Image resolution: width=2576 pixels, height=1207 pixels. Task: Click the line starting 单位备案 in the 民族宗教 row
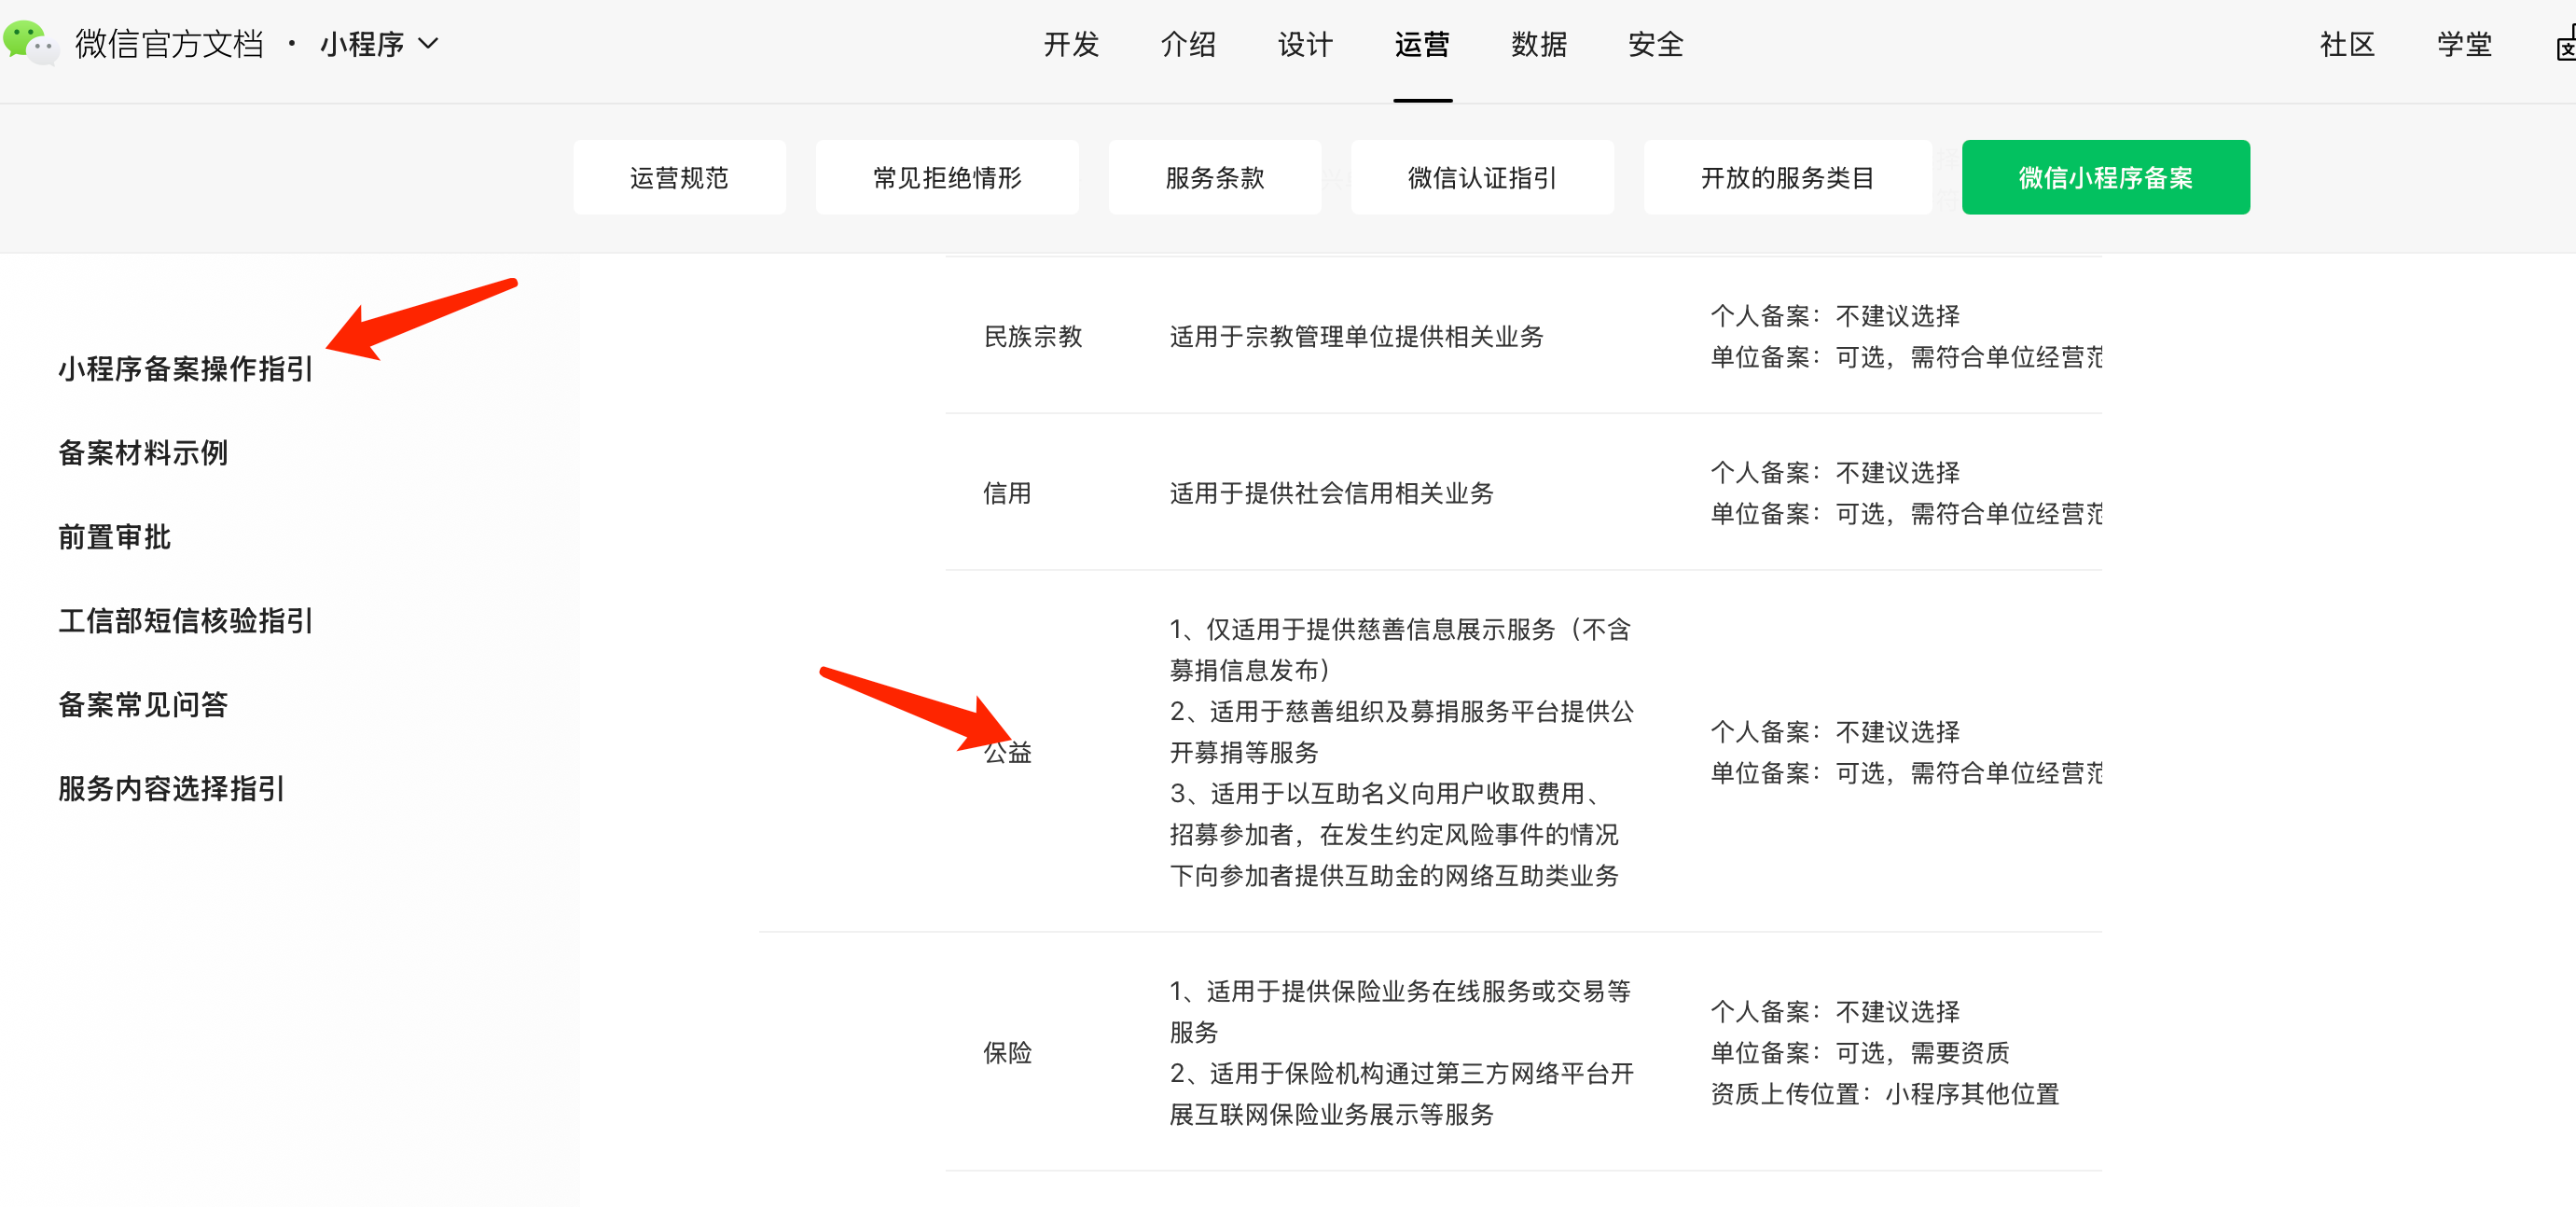(x=1906, y=357)
